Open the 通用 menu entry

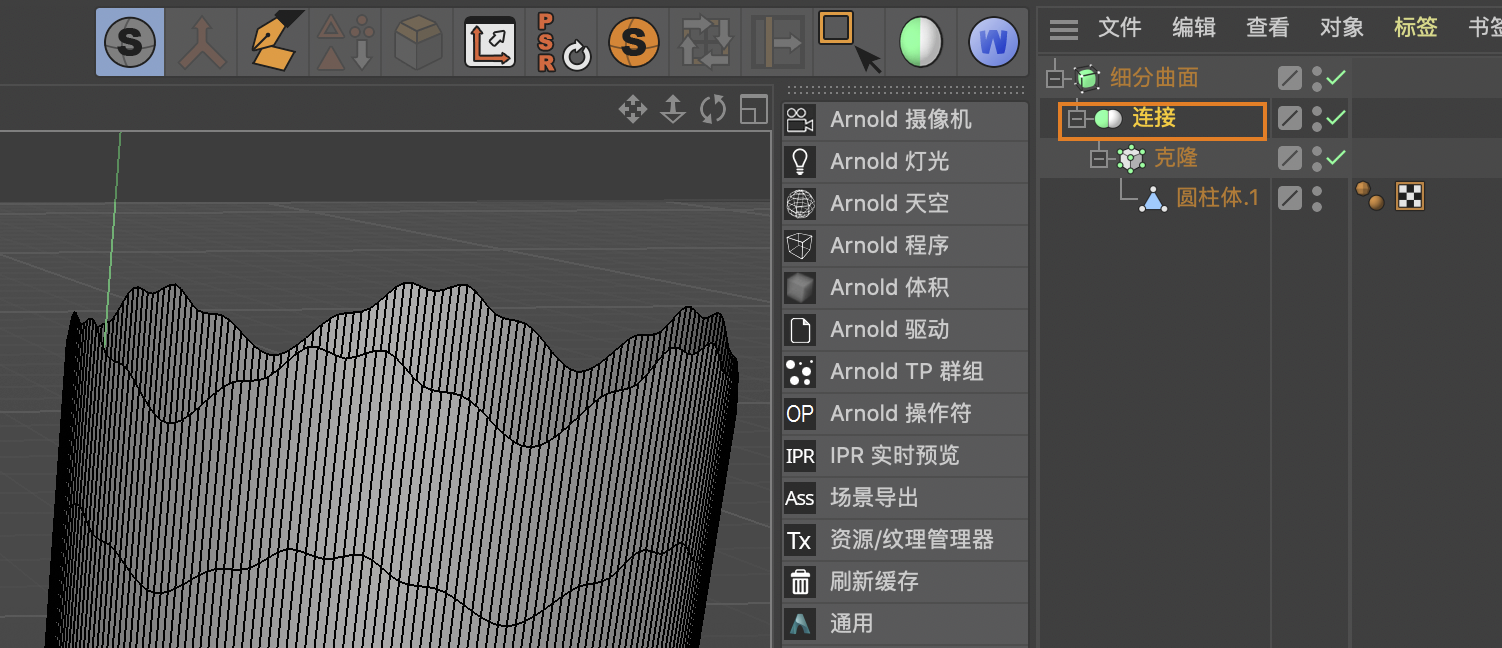click(905, 624)
